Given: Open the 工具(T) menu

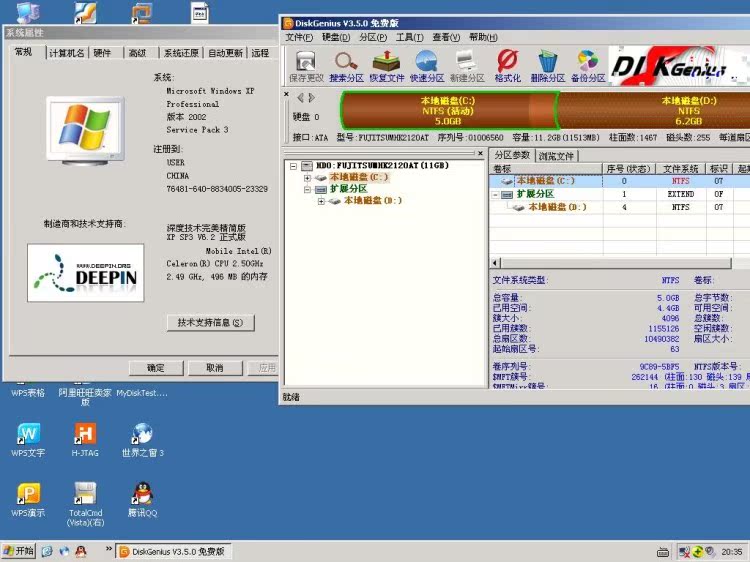Looking at the screenshot, I should pyautogui.click(x=409, y=37).
